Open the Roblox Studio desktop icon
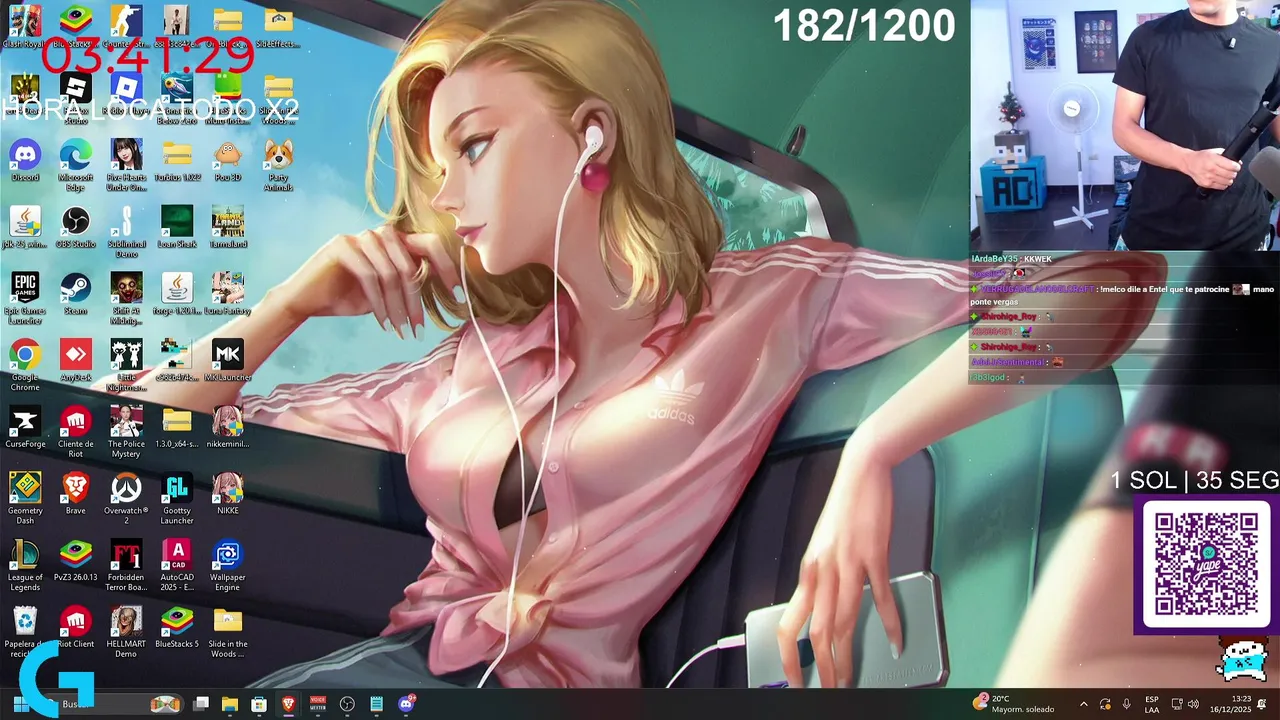The width and height of the screenshot is (1280, 720). coord(76,98)
